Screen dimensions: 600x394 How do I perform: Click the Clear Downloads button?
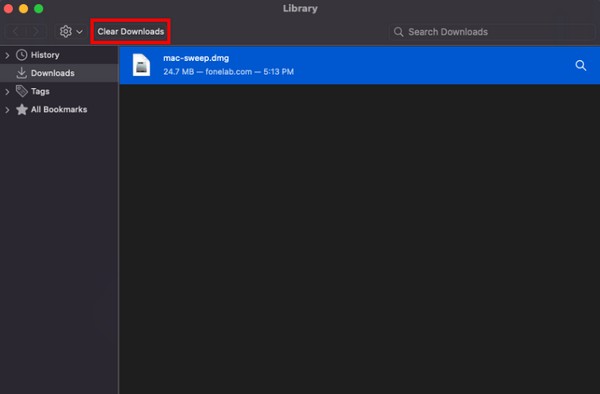[130, 31]
